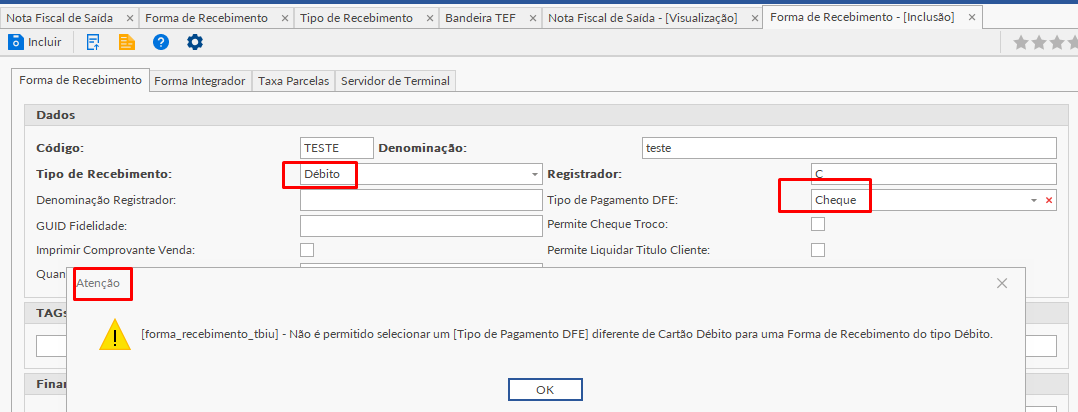Click the yellow warning triangle icon
The height and width of the screenshot is (412, 1078).
click(115, 335)
